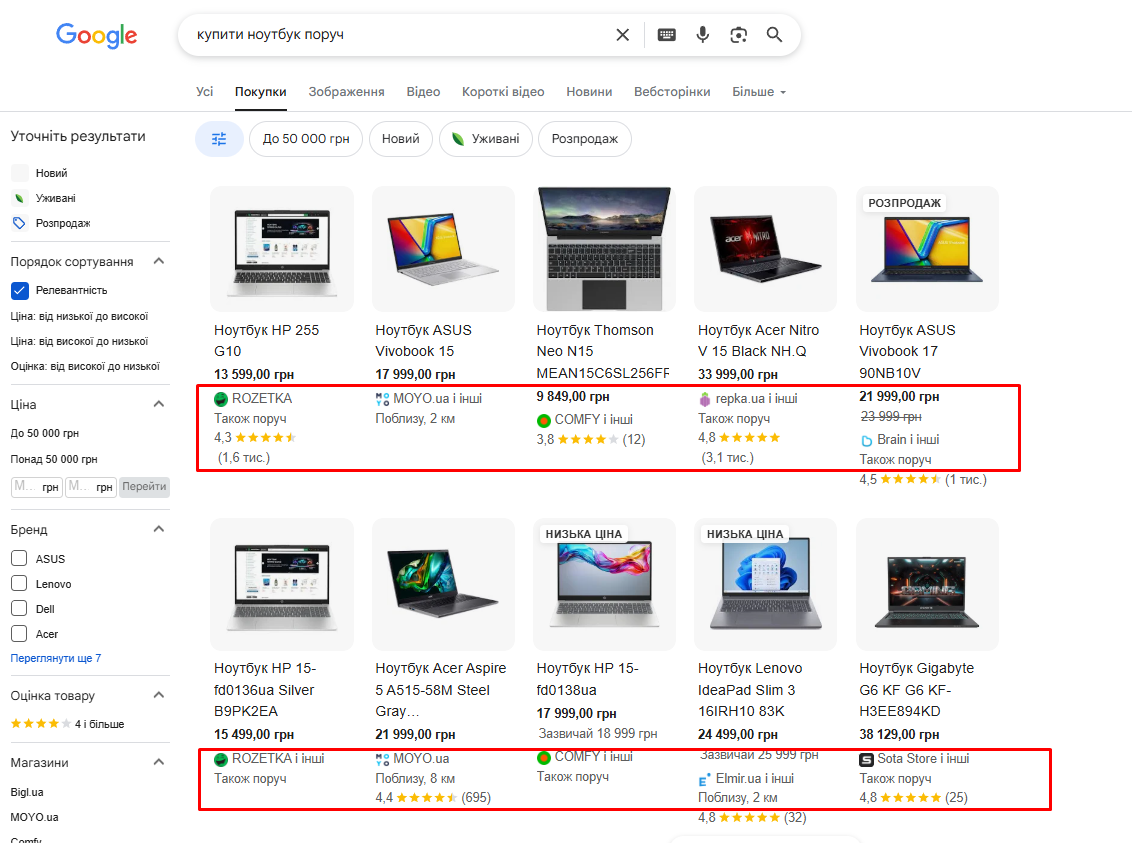Screen dimensions: 1132x843
Task: Open Lenovo IdeaPad Slim 3 product image
Action: [765, 583]
